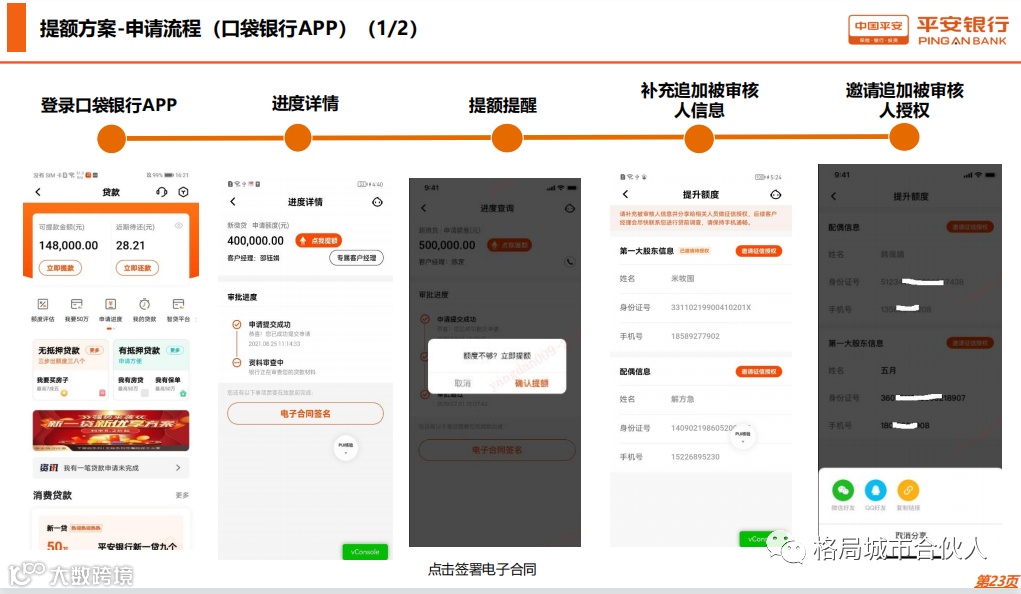Tap back arrow on 进度详情 screen
This screenshot has width=1021, height=594.
click(233, 202)
